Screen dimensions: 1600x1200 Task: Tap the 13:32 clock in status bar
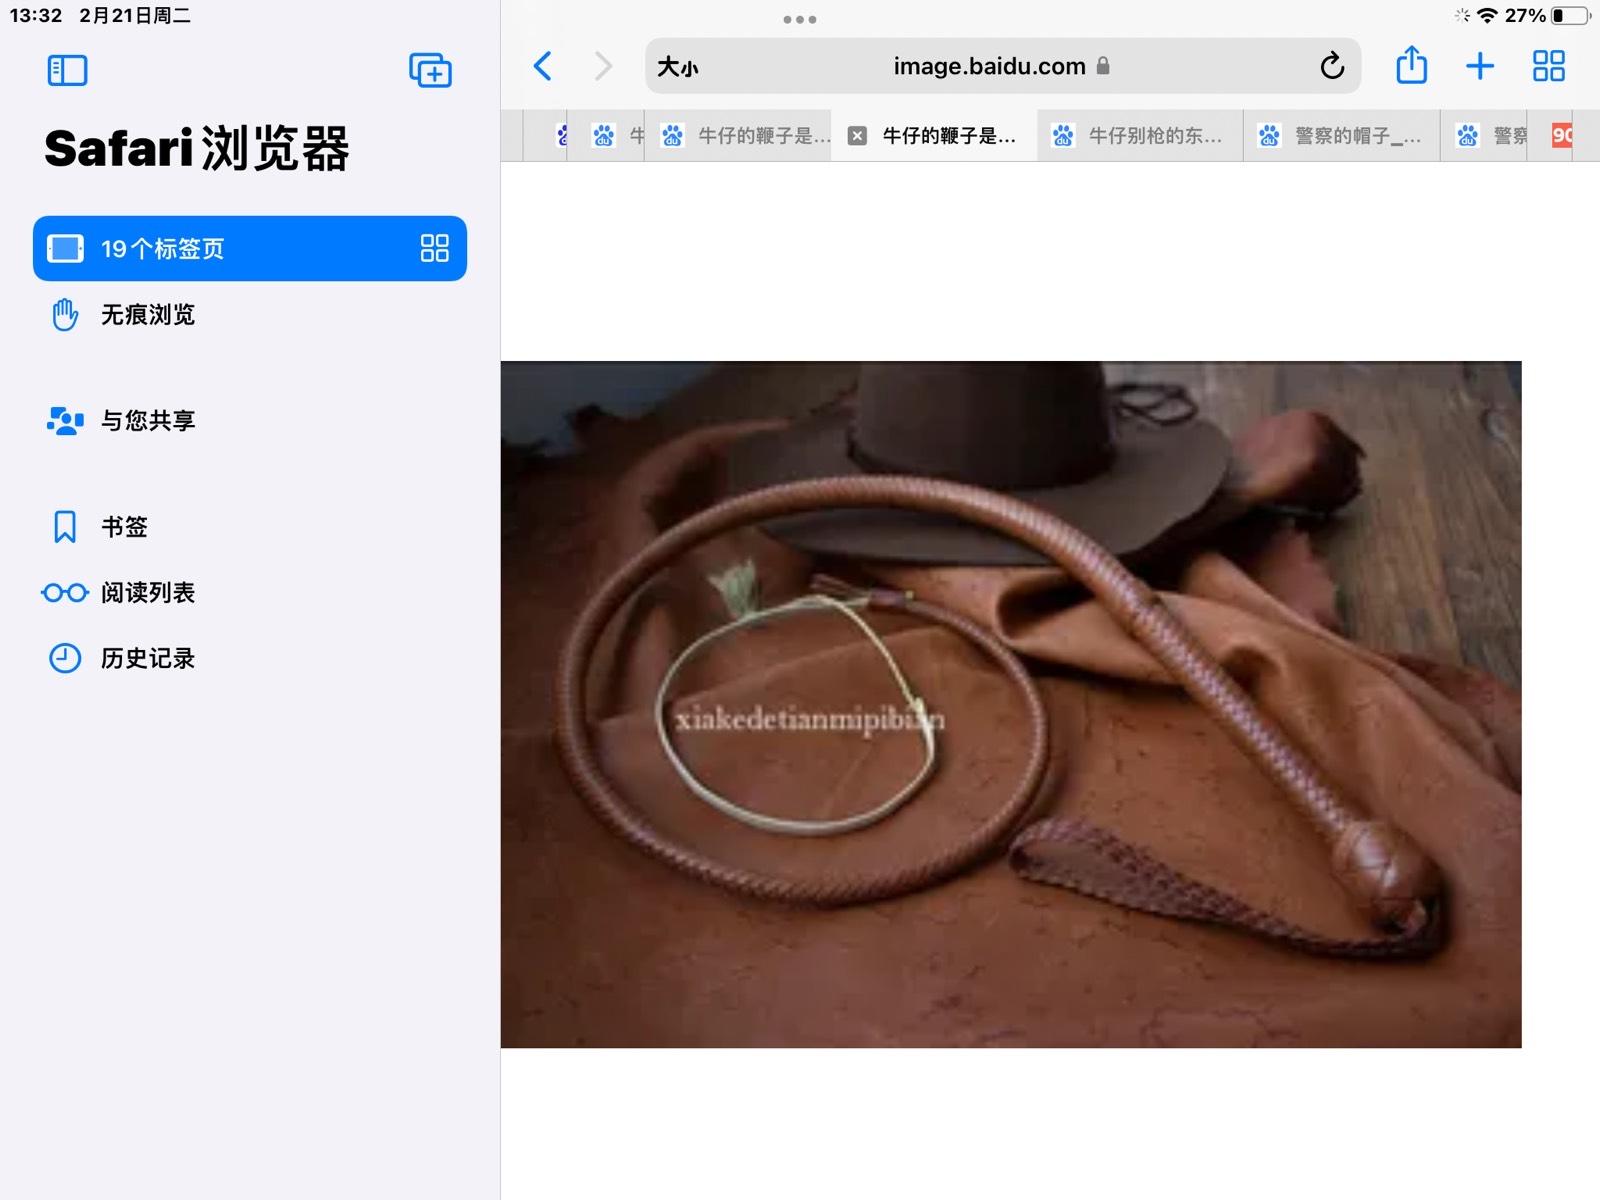pyautogui.click(x=36, y=15)
